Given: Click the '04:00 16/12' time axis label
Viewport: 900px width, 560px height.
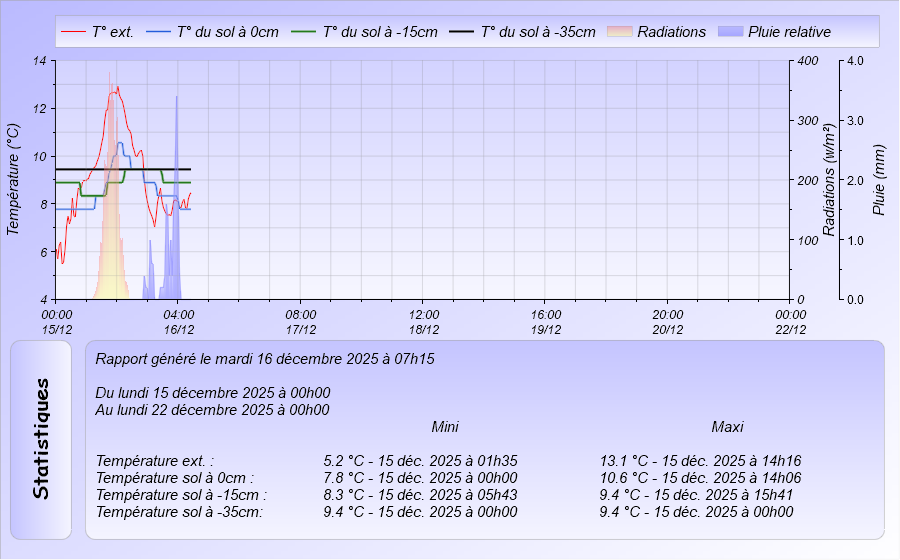Looking at the screenshot, I should 179,322.
